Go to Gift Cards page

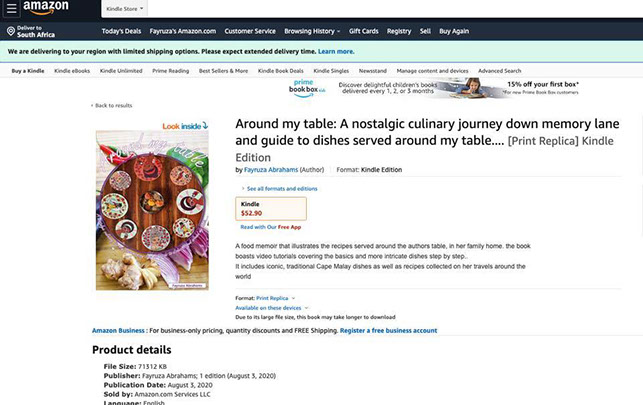(362, 31)
